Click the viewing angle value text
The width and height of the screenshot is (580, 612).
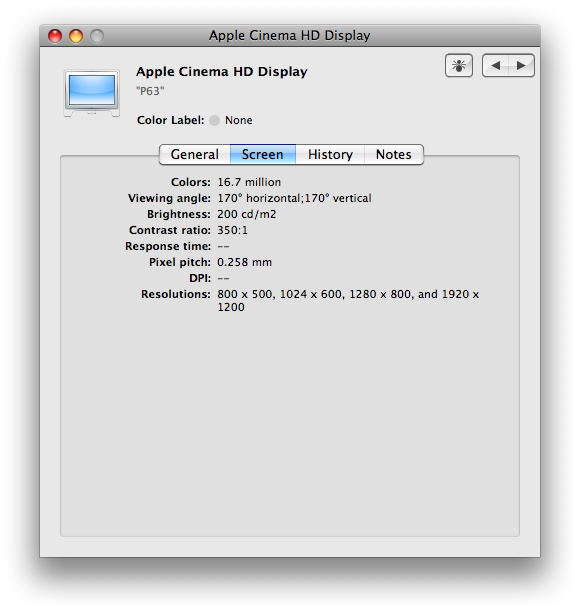(x=294, y=198)
